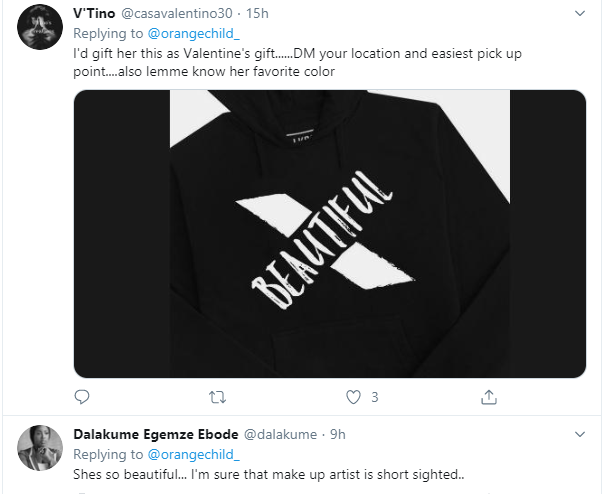610x494 pixels.
Task: Like V'Tino's tweet with 3 likes
Action: click(x=352, y=398)
